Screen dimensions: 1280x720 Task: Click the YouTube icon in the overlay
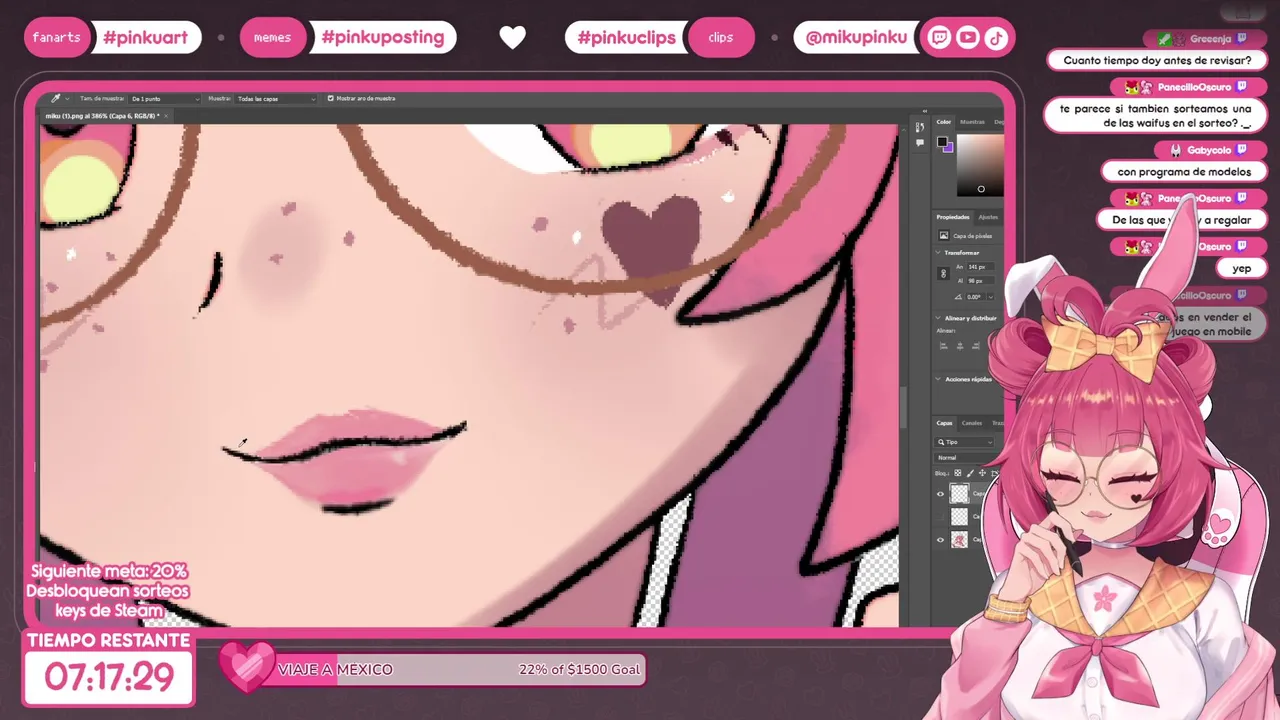pos(967,38)
